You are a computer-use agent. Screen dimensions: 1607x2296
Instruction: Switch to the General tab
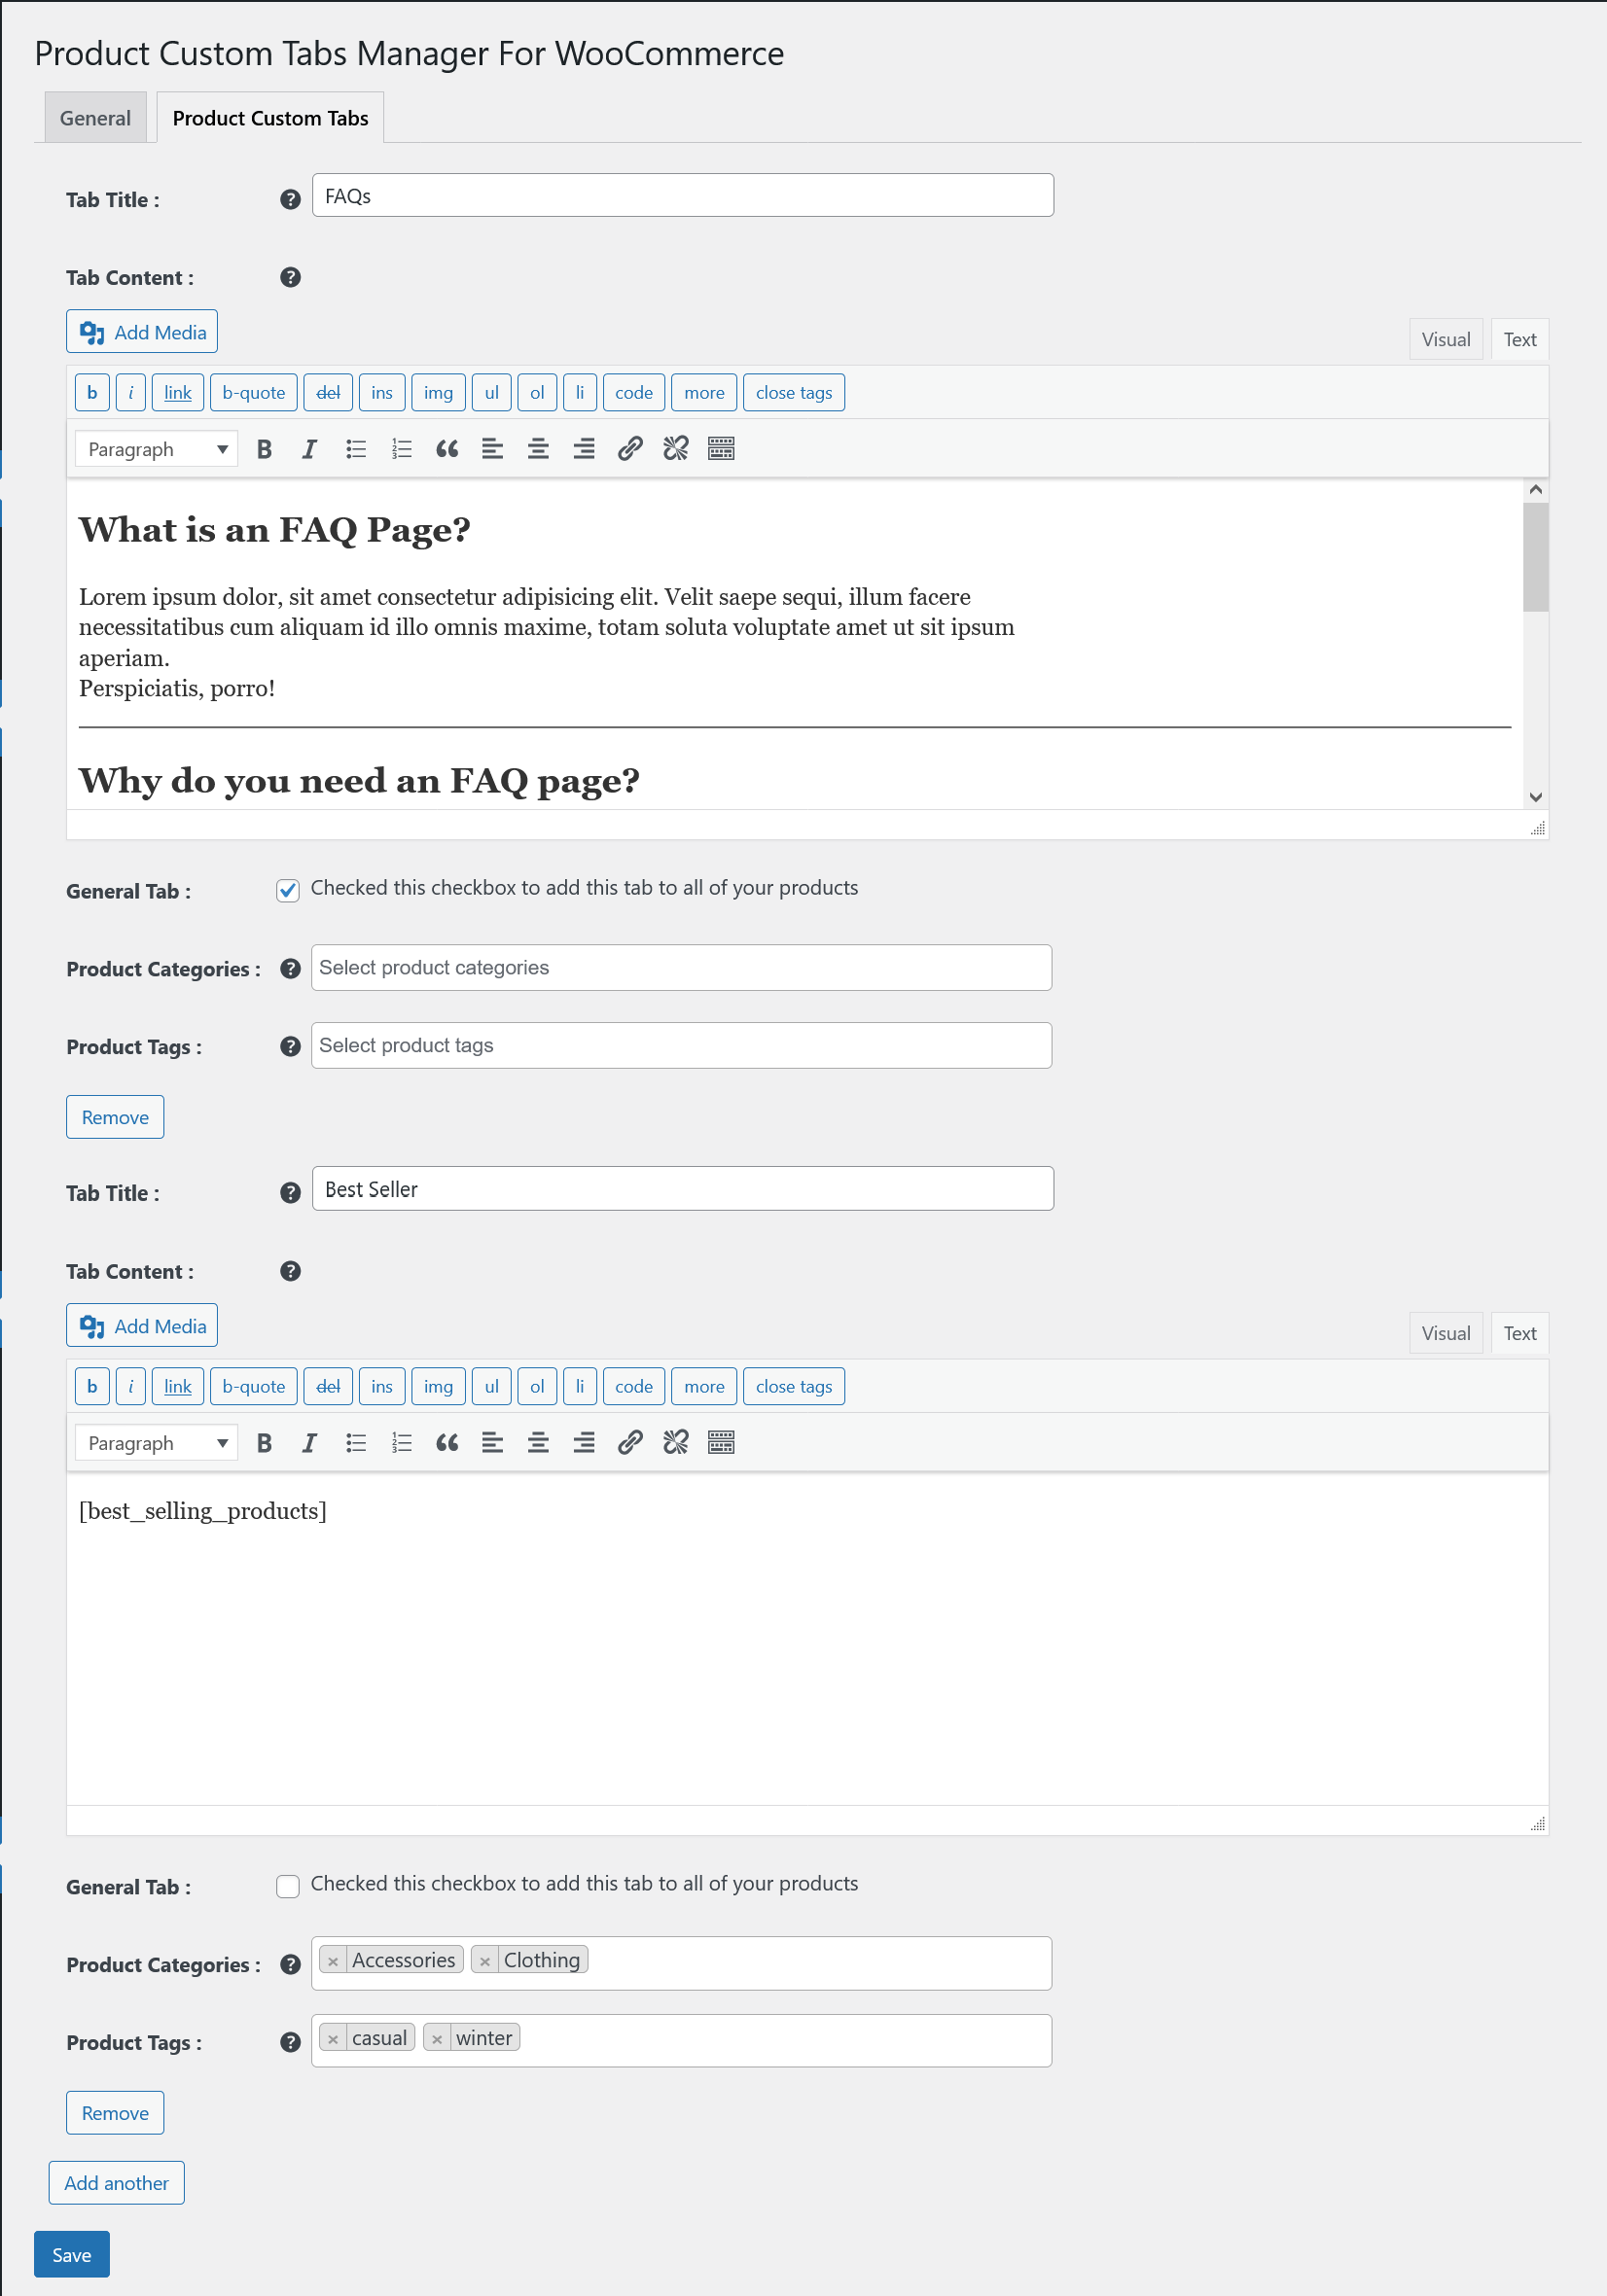(95, 117)
